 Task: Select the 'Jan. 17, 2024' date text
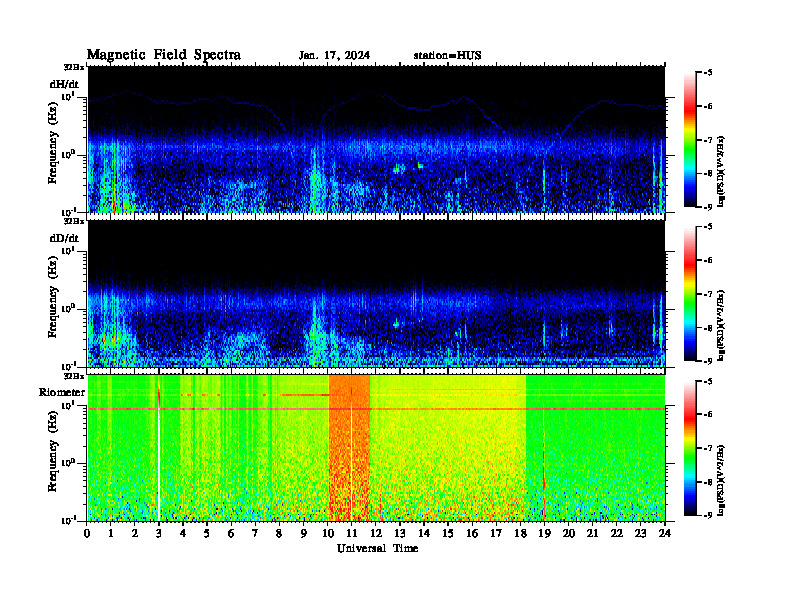coord(334,56)
